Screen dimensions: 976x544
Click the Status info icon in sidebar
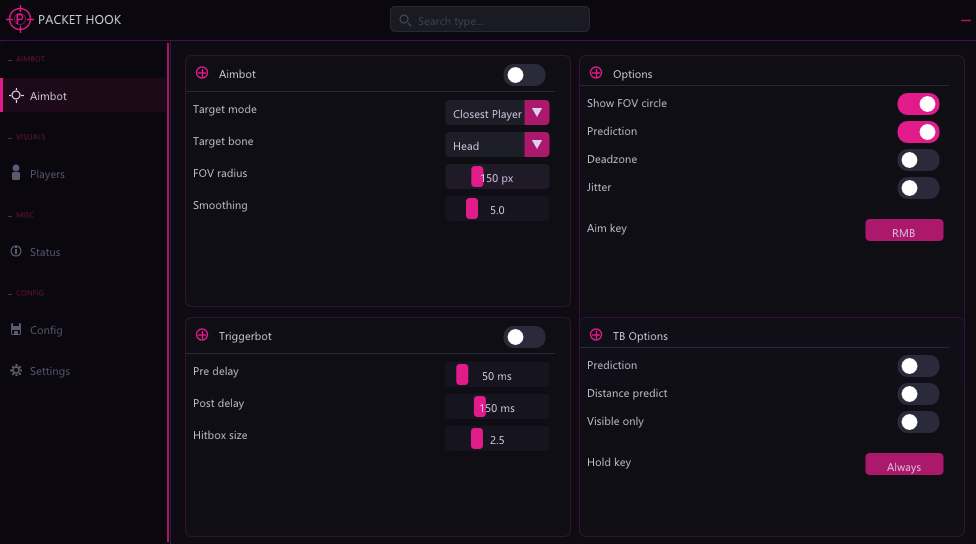pos(16,251)
